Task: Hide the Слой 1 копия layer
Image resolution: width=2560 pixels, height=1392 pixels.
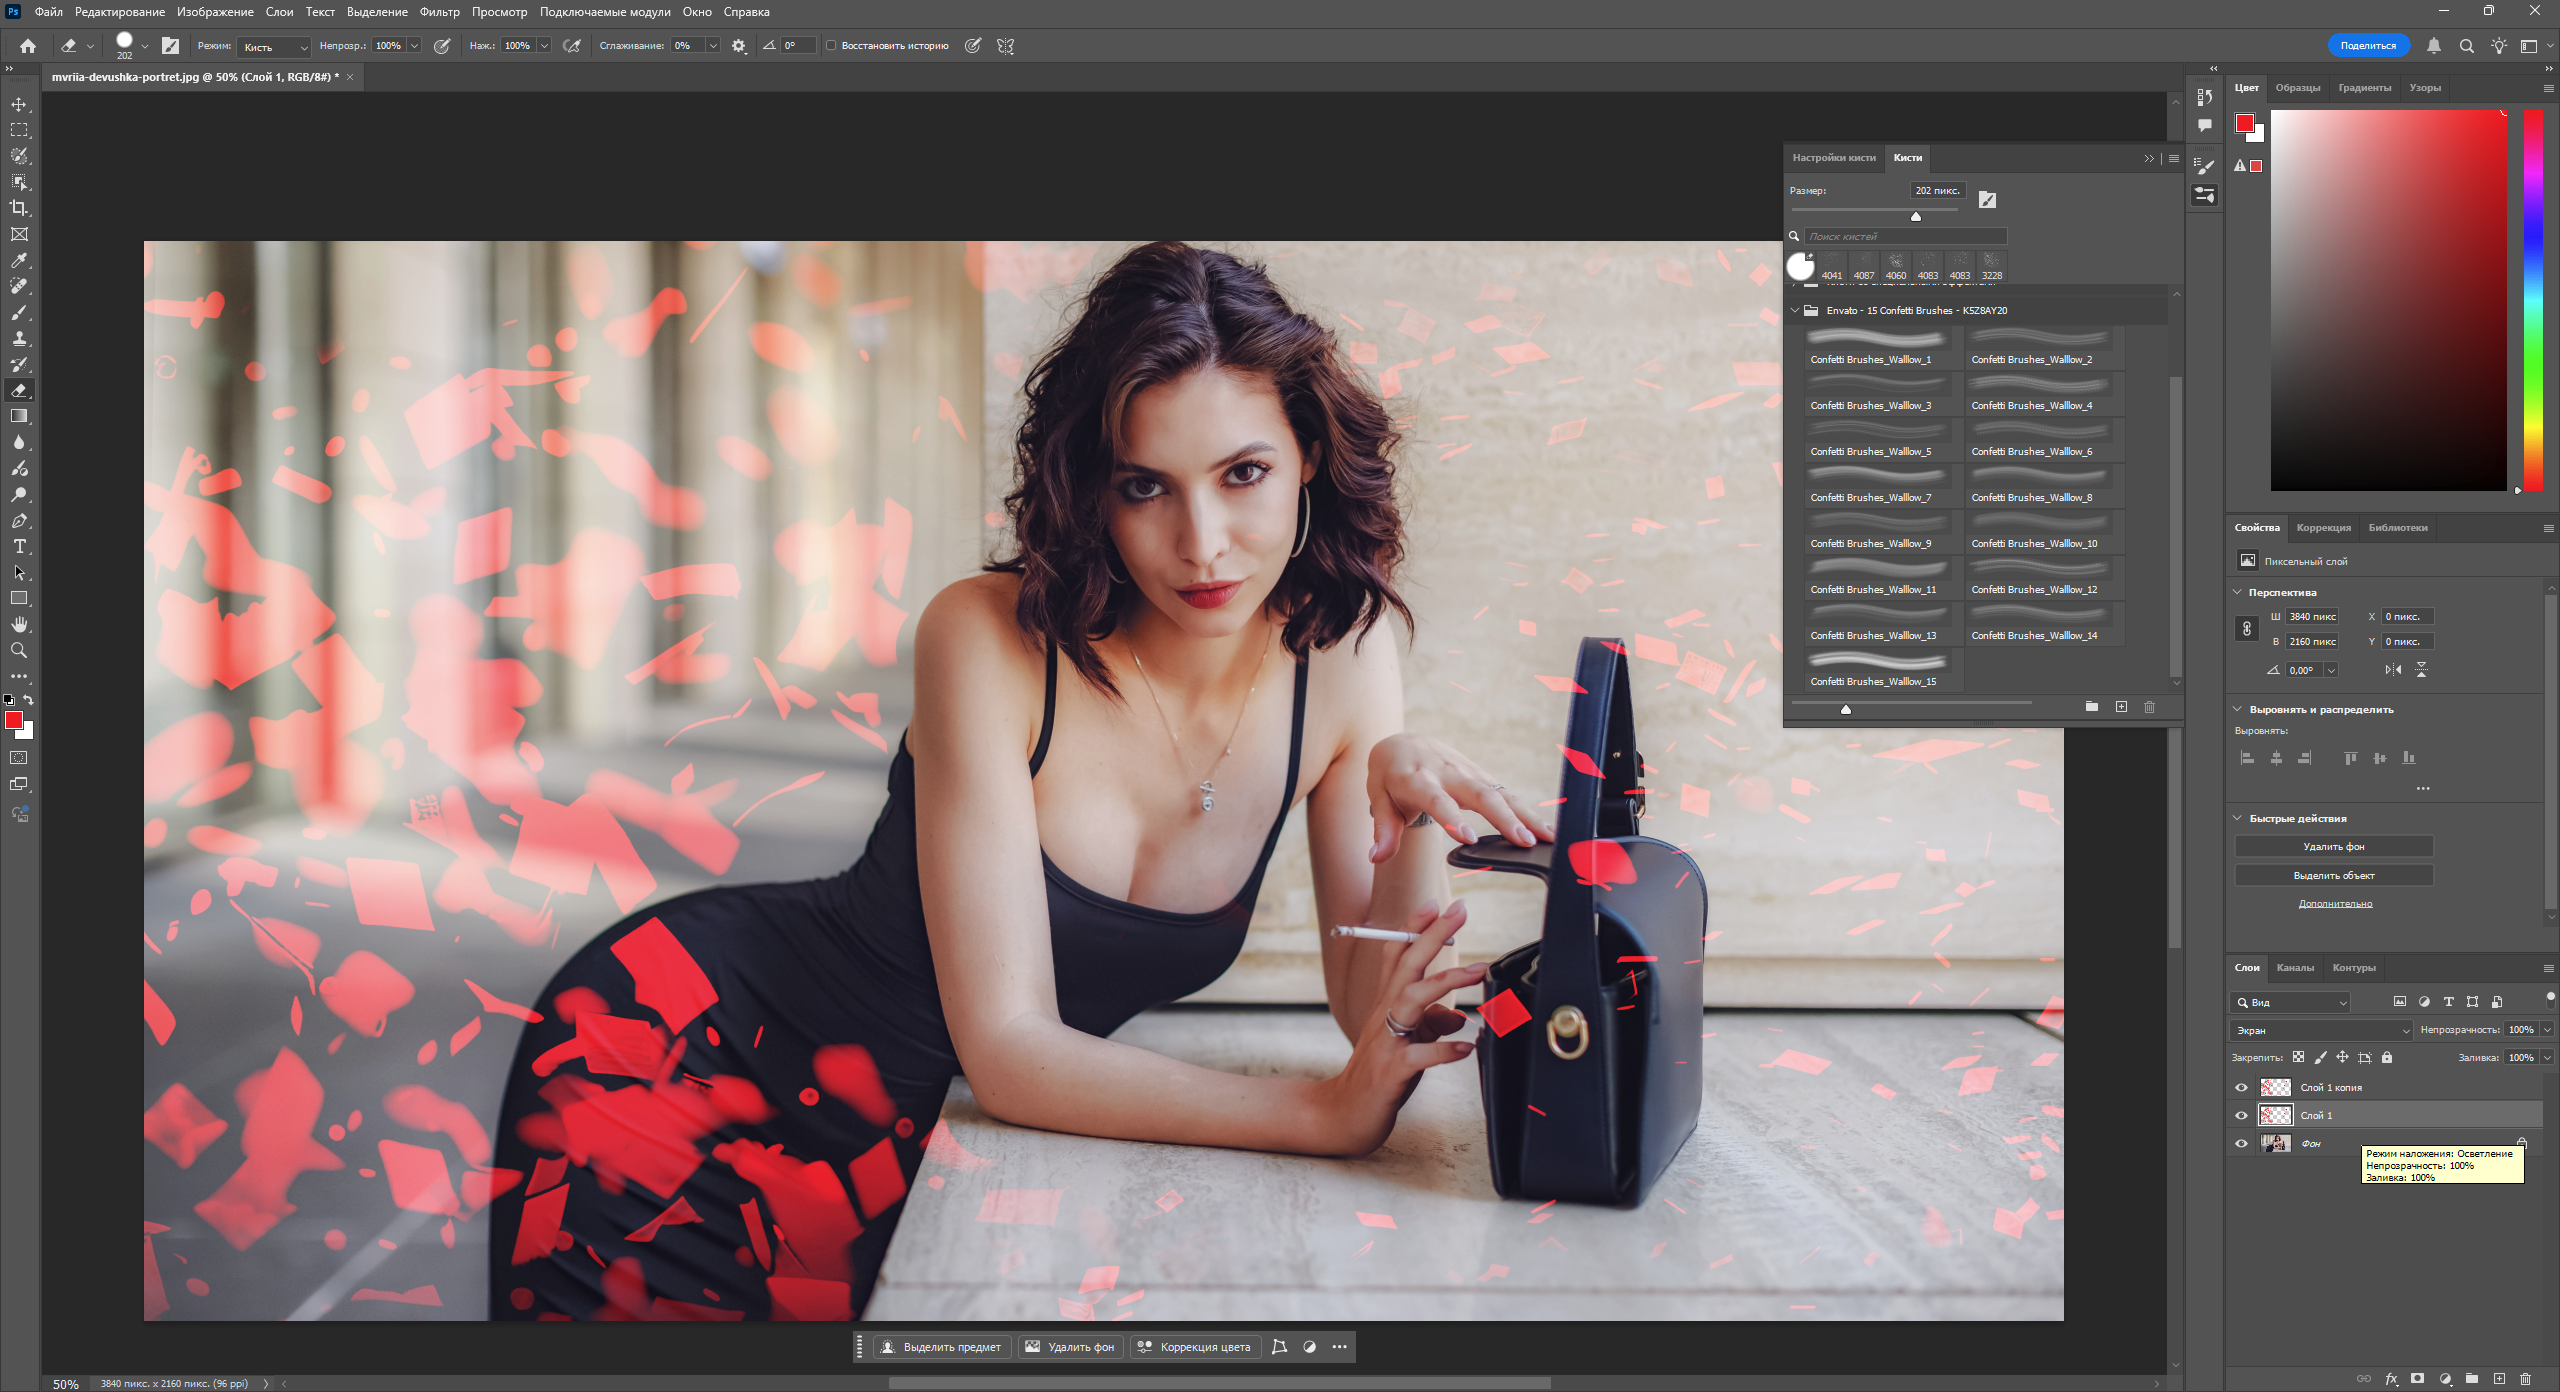Action: 2241,1087
